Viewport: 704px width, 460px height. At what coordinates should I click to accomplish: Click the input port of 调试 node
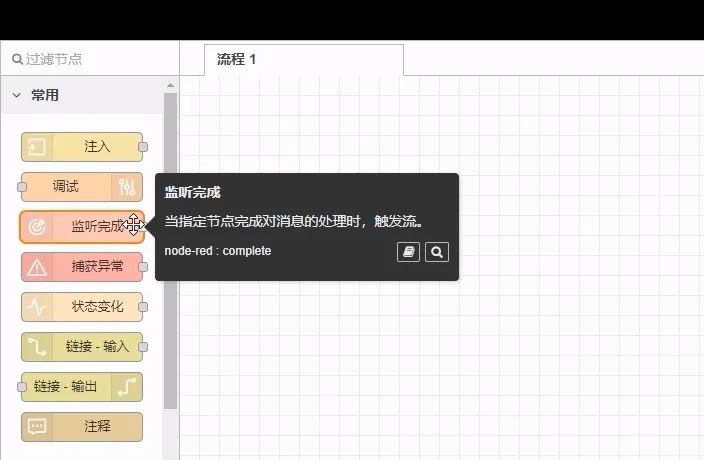pyautogui.click(x=22, y=187)
